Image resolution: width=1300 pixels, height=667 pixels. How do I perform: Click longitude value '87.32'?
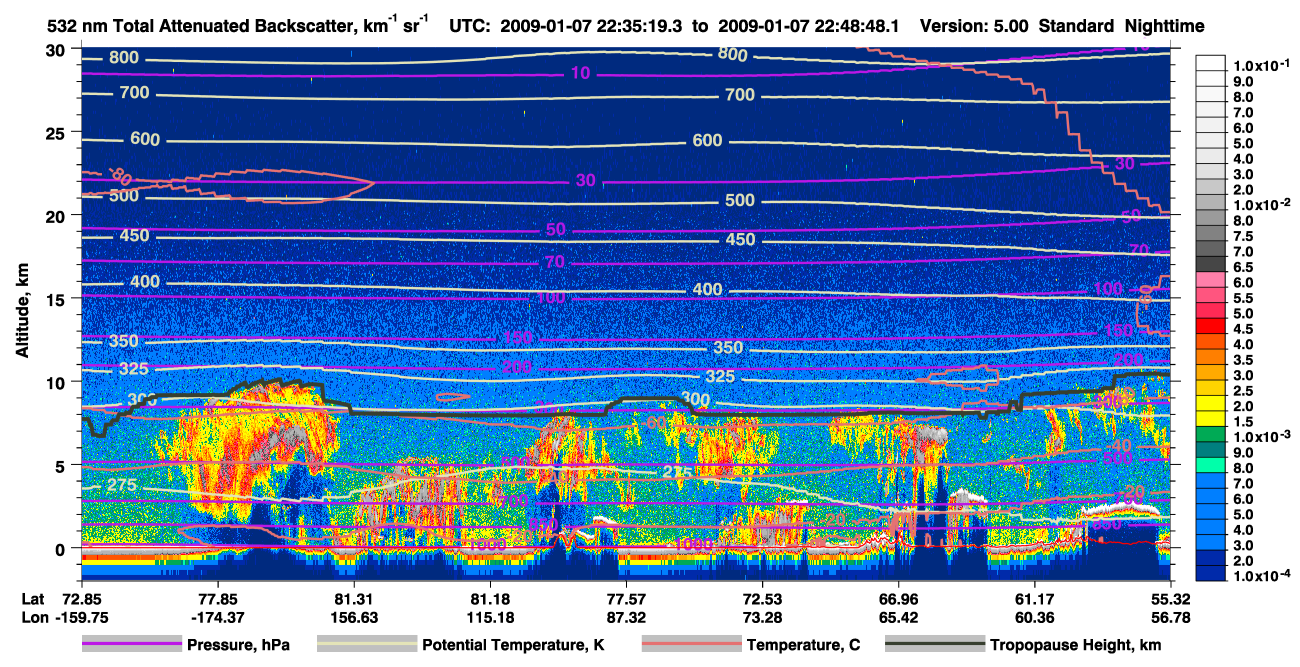click(626, 618)
